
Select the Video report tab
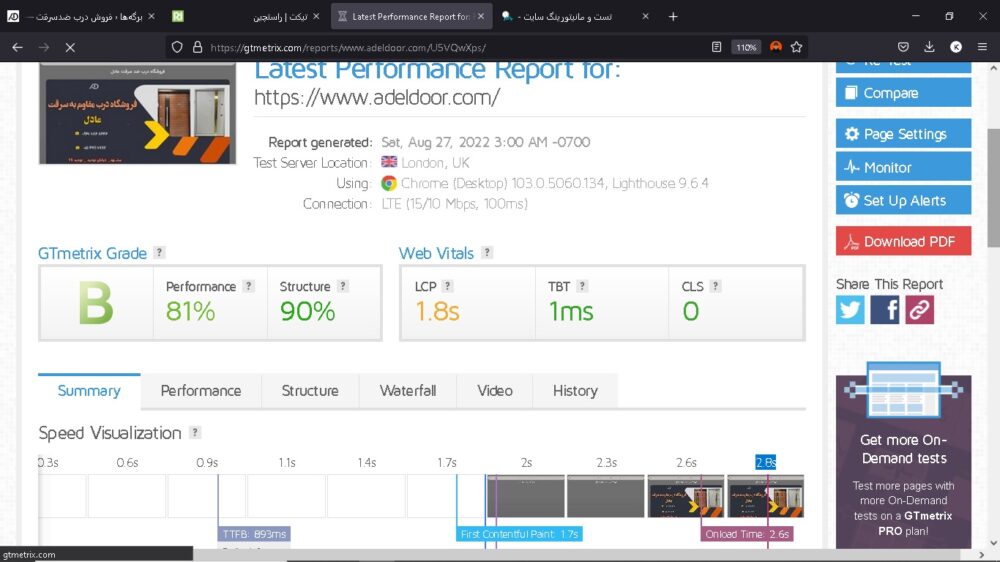[495, 390]
